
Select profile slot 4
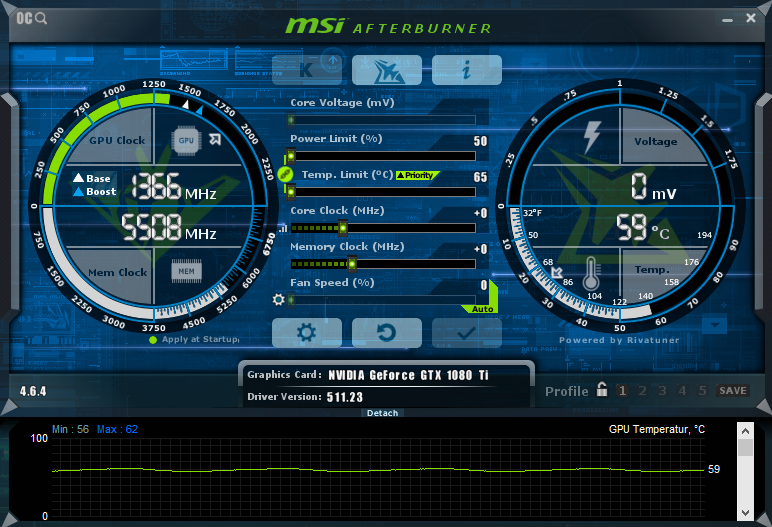coord(682,391)
